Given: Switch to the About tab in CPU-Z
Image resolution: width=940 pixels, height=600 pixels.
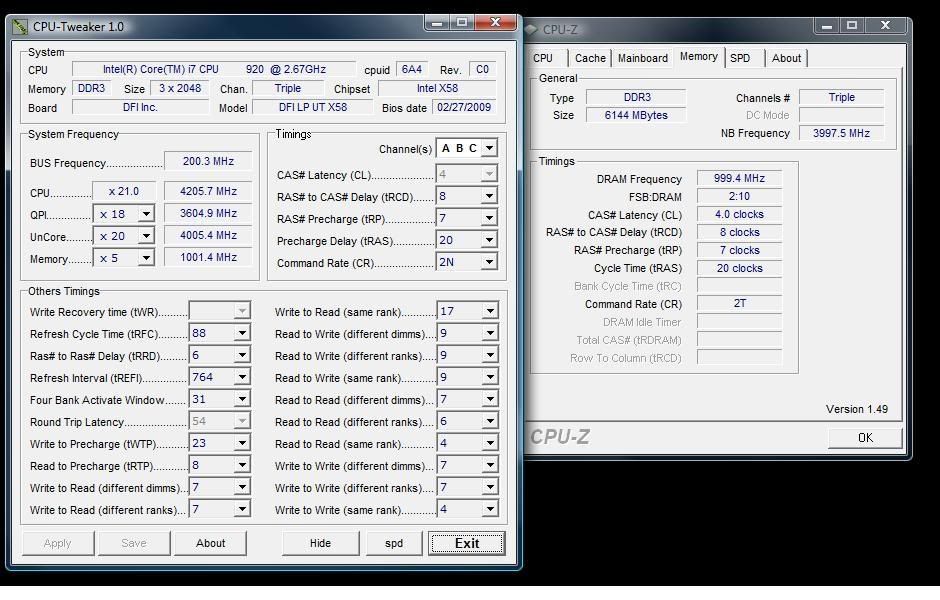Looking at the screenshot, I should (786, 58).
